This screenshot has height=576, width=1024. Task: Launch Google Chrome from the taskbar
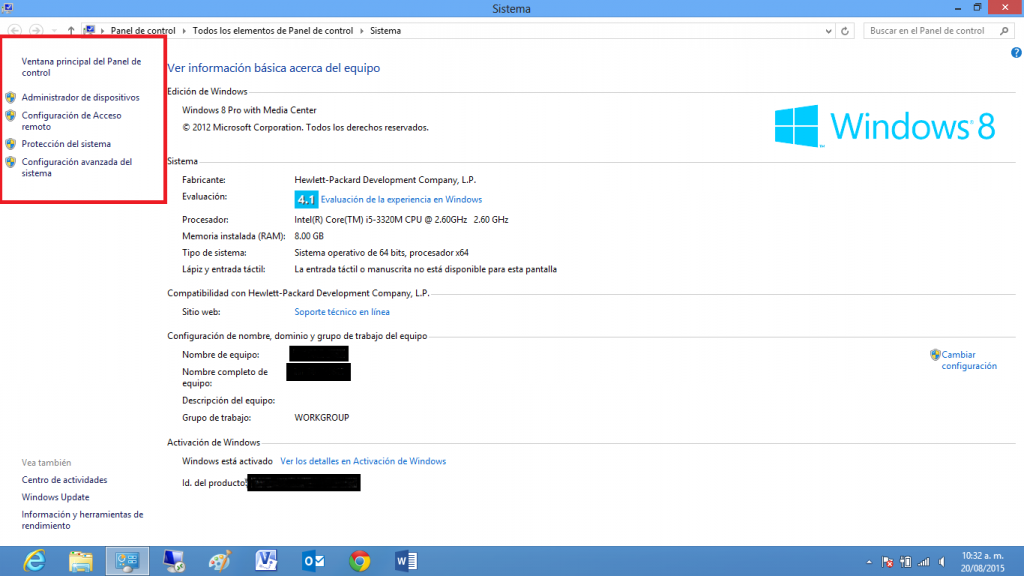pos(360,561)
